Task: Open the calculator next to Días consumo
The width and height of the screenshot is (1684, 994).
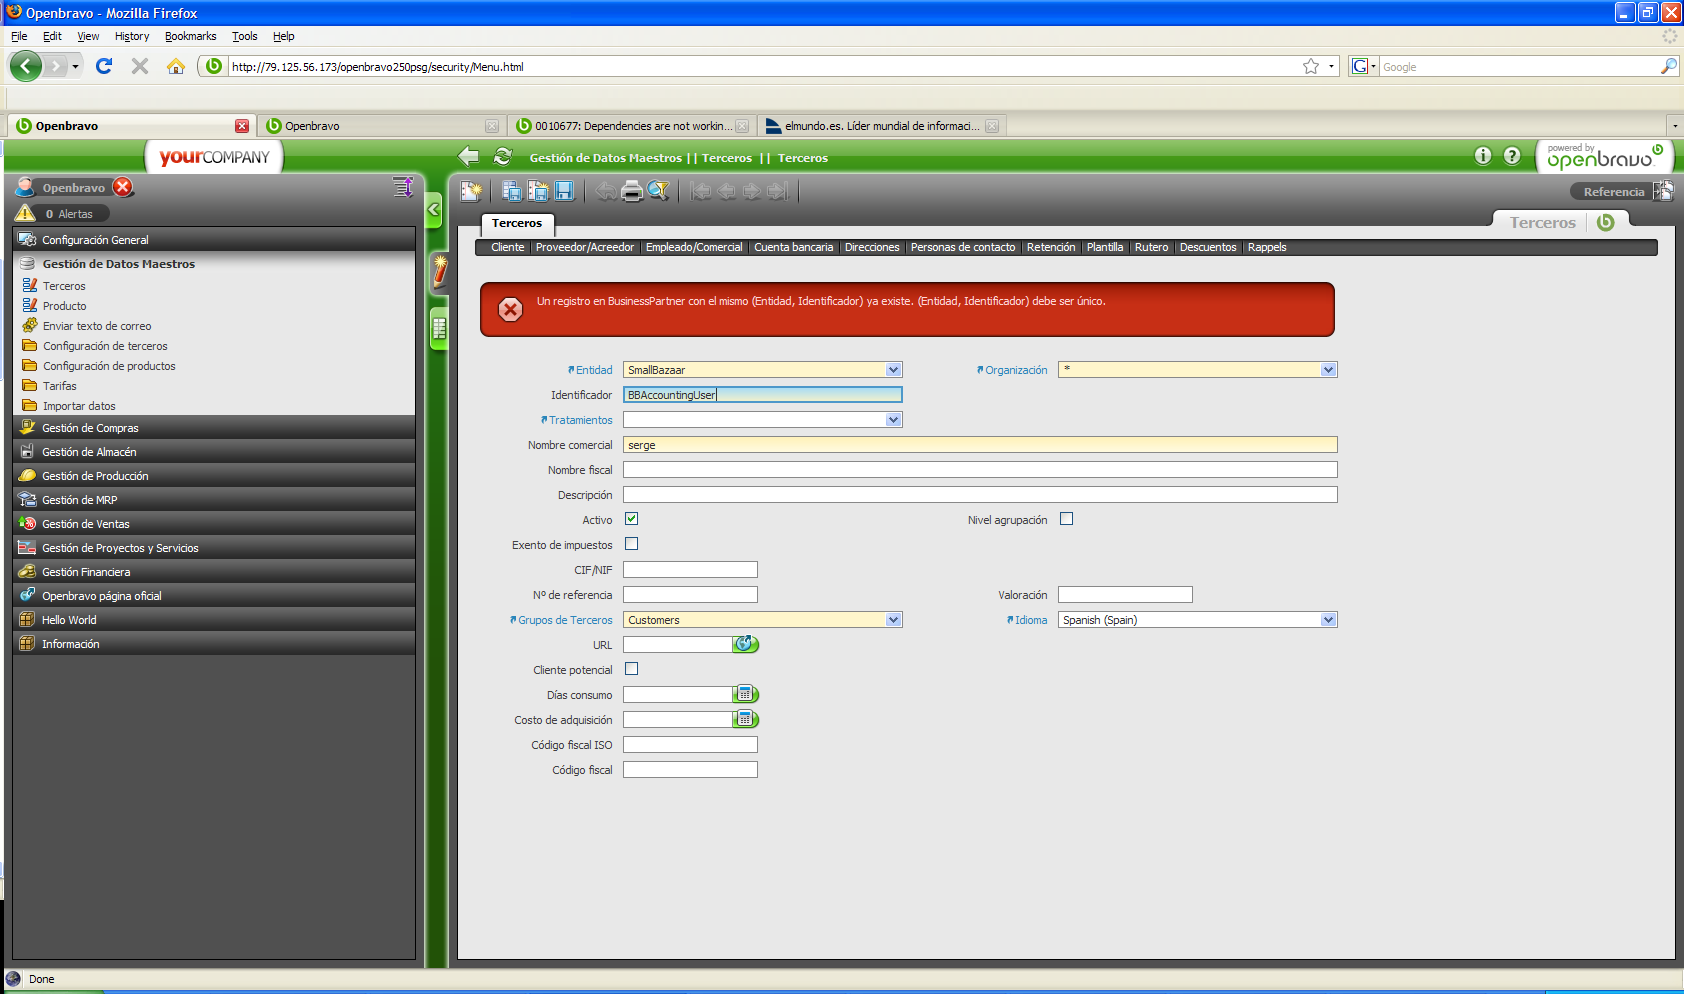Action: (746, 695)
